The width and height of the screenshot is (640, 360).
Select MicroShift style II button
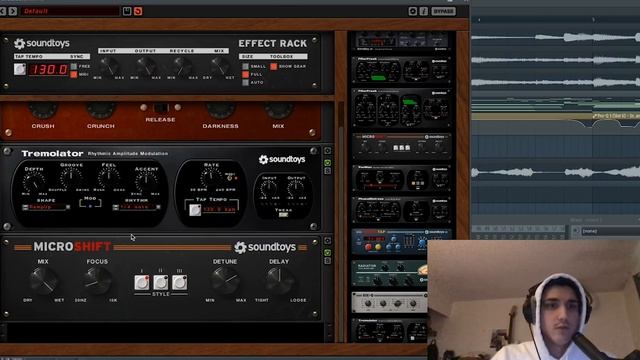pyautogui.click(x=160, y=282)
